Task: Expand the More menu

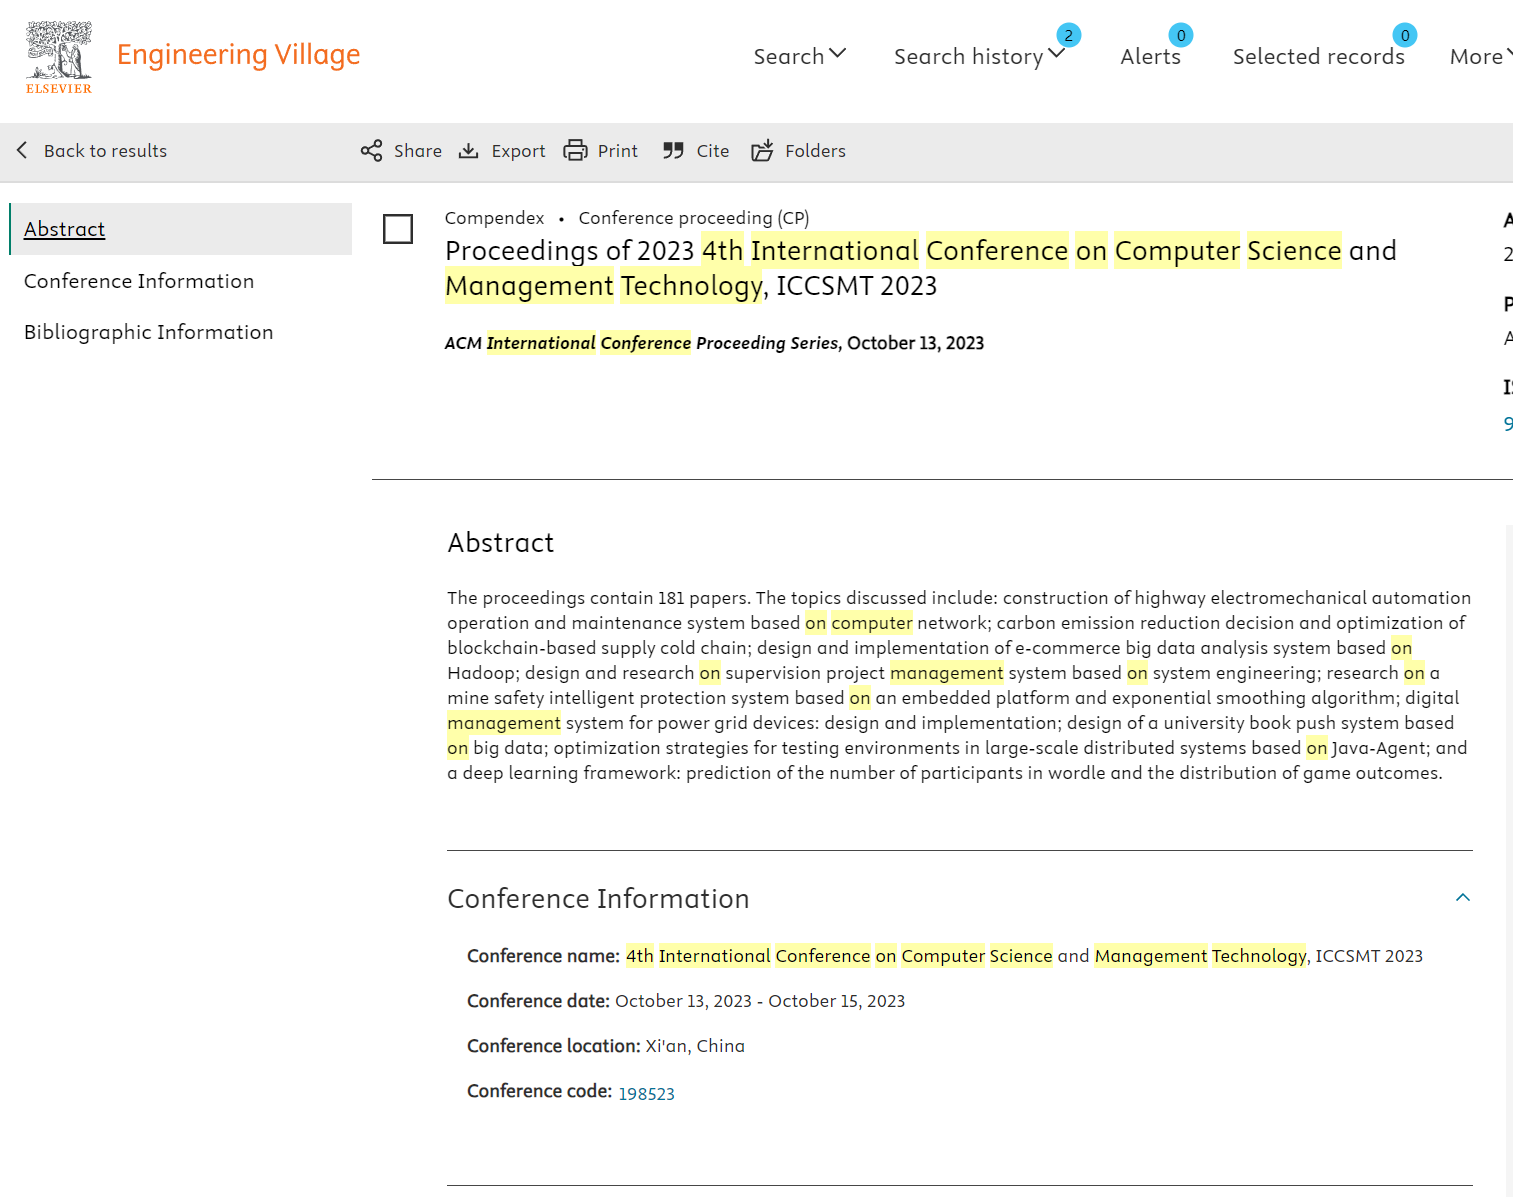Action: pos(1481,56)
